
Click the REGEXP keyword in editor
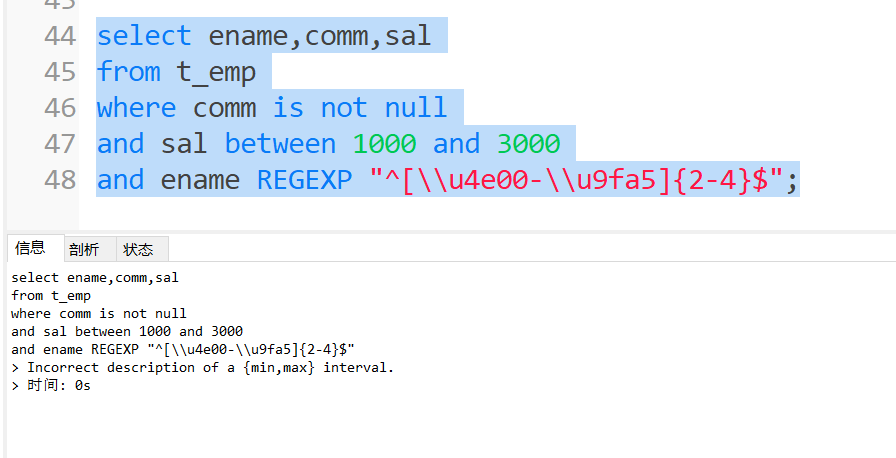coord(304,180)
